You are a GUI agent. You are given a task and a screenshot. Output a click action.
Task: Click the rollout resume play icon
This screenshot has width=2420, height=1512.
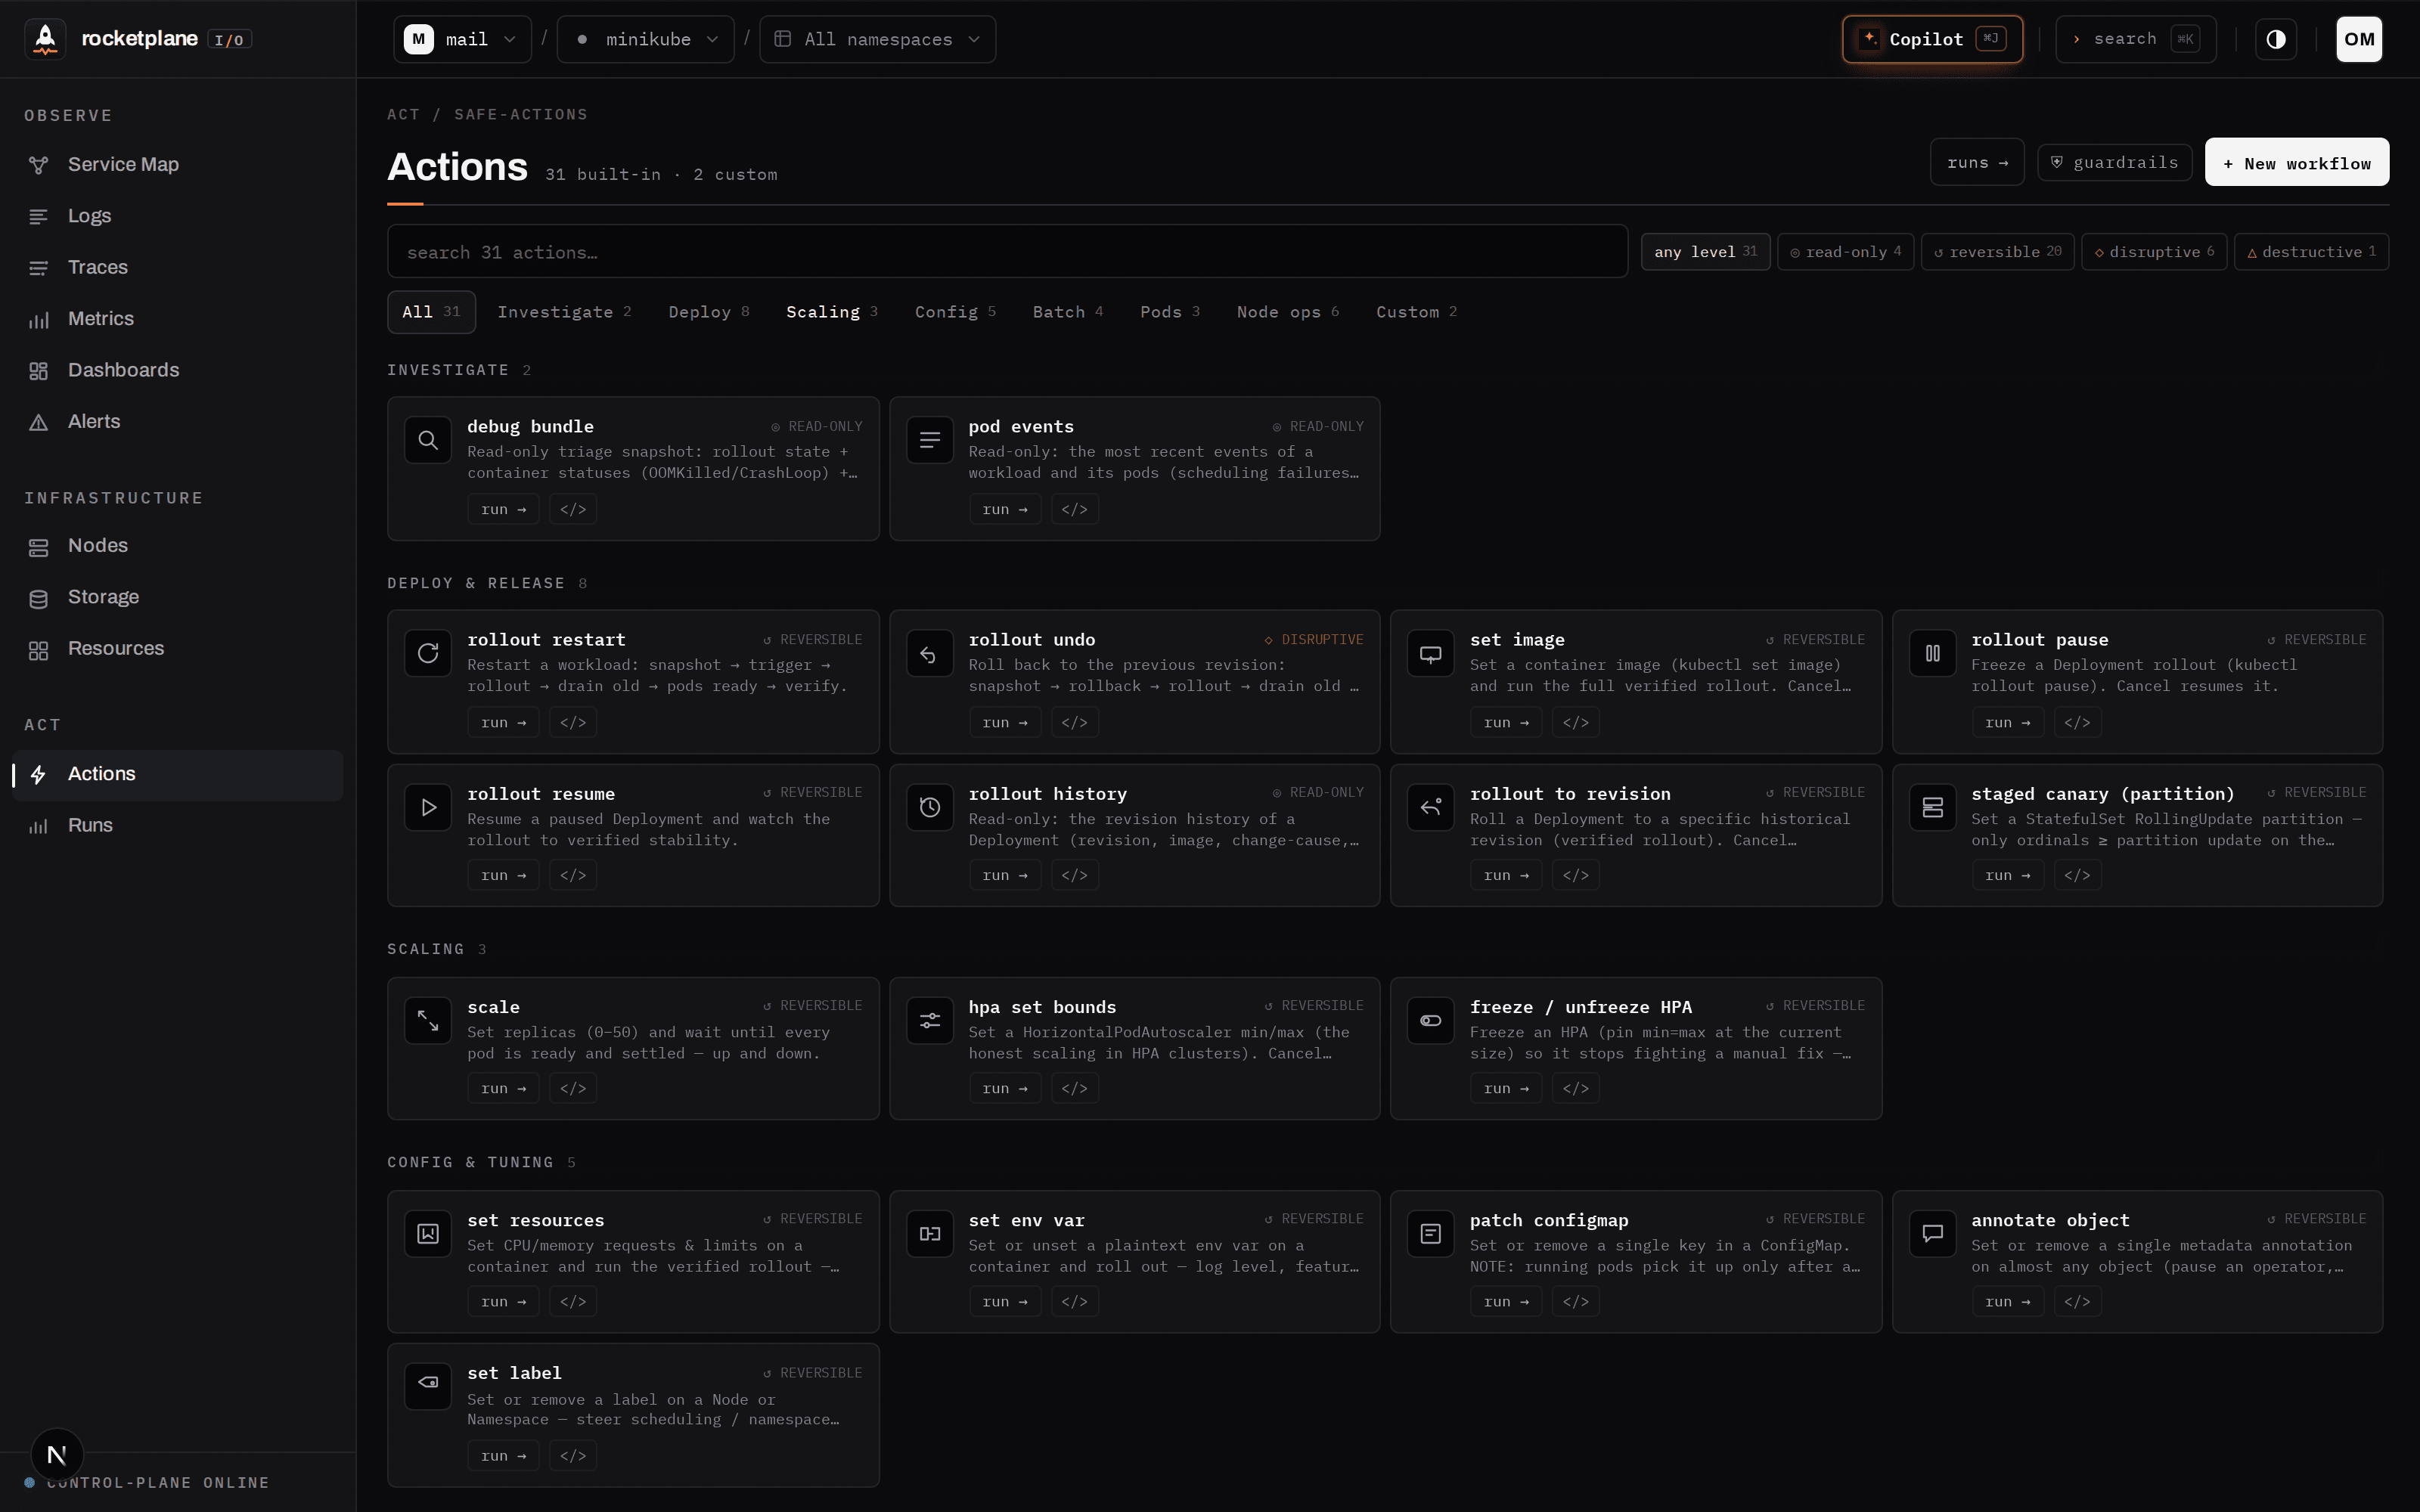[428, 807]
